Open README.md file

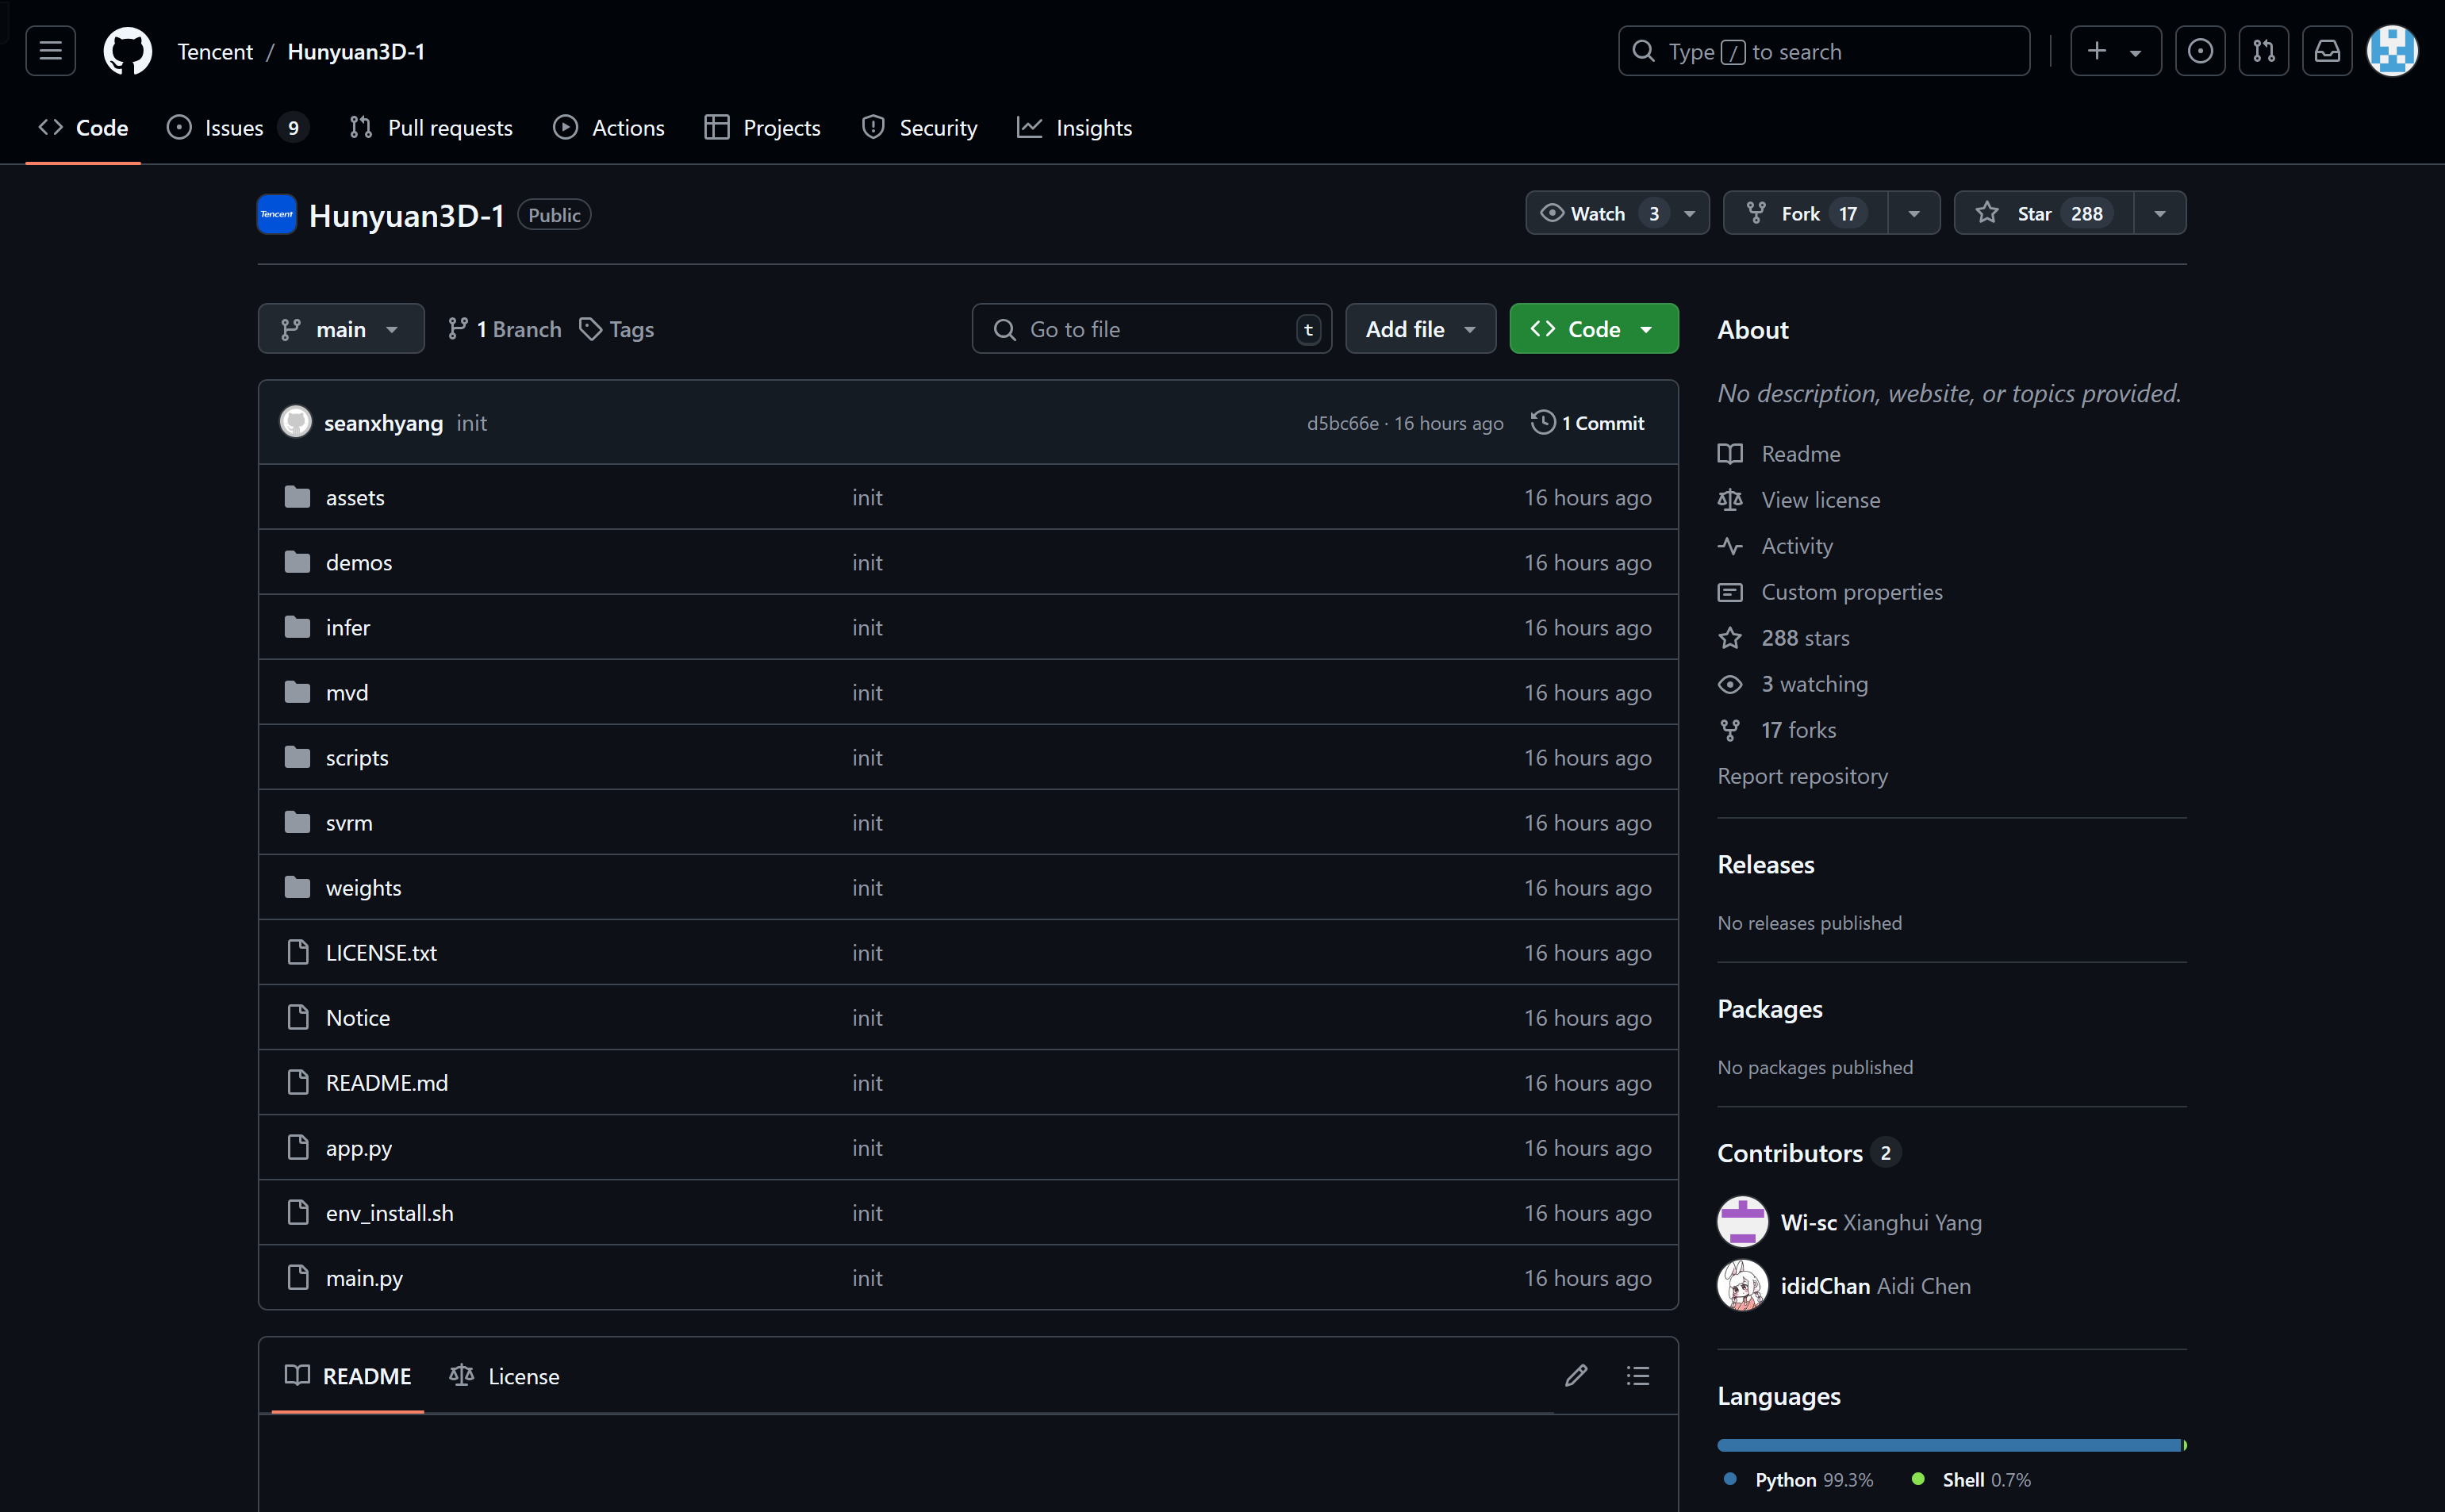[387, 1082]
